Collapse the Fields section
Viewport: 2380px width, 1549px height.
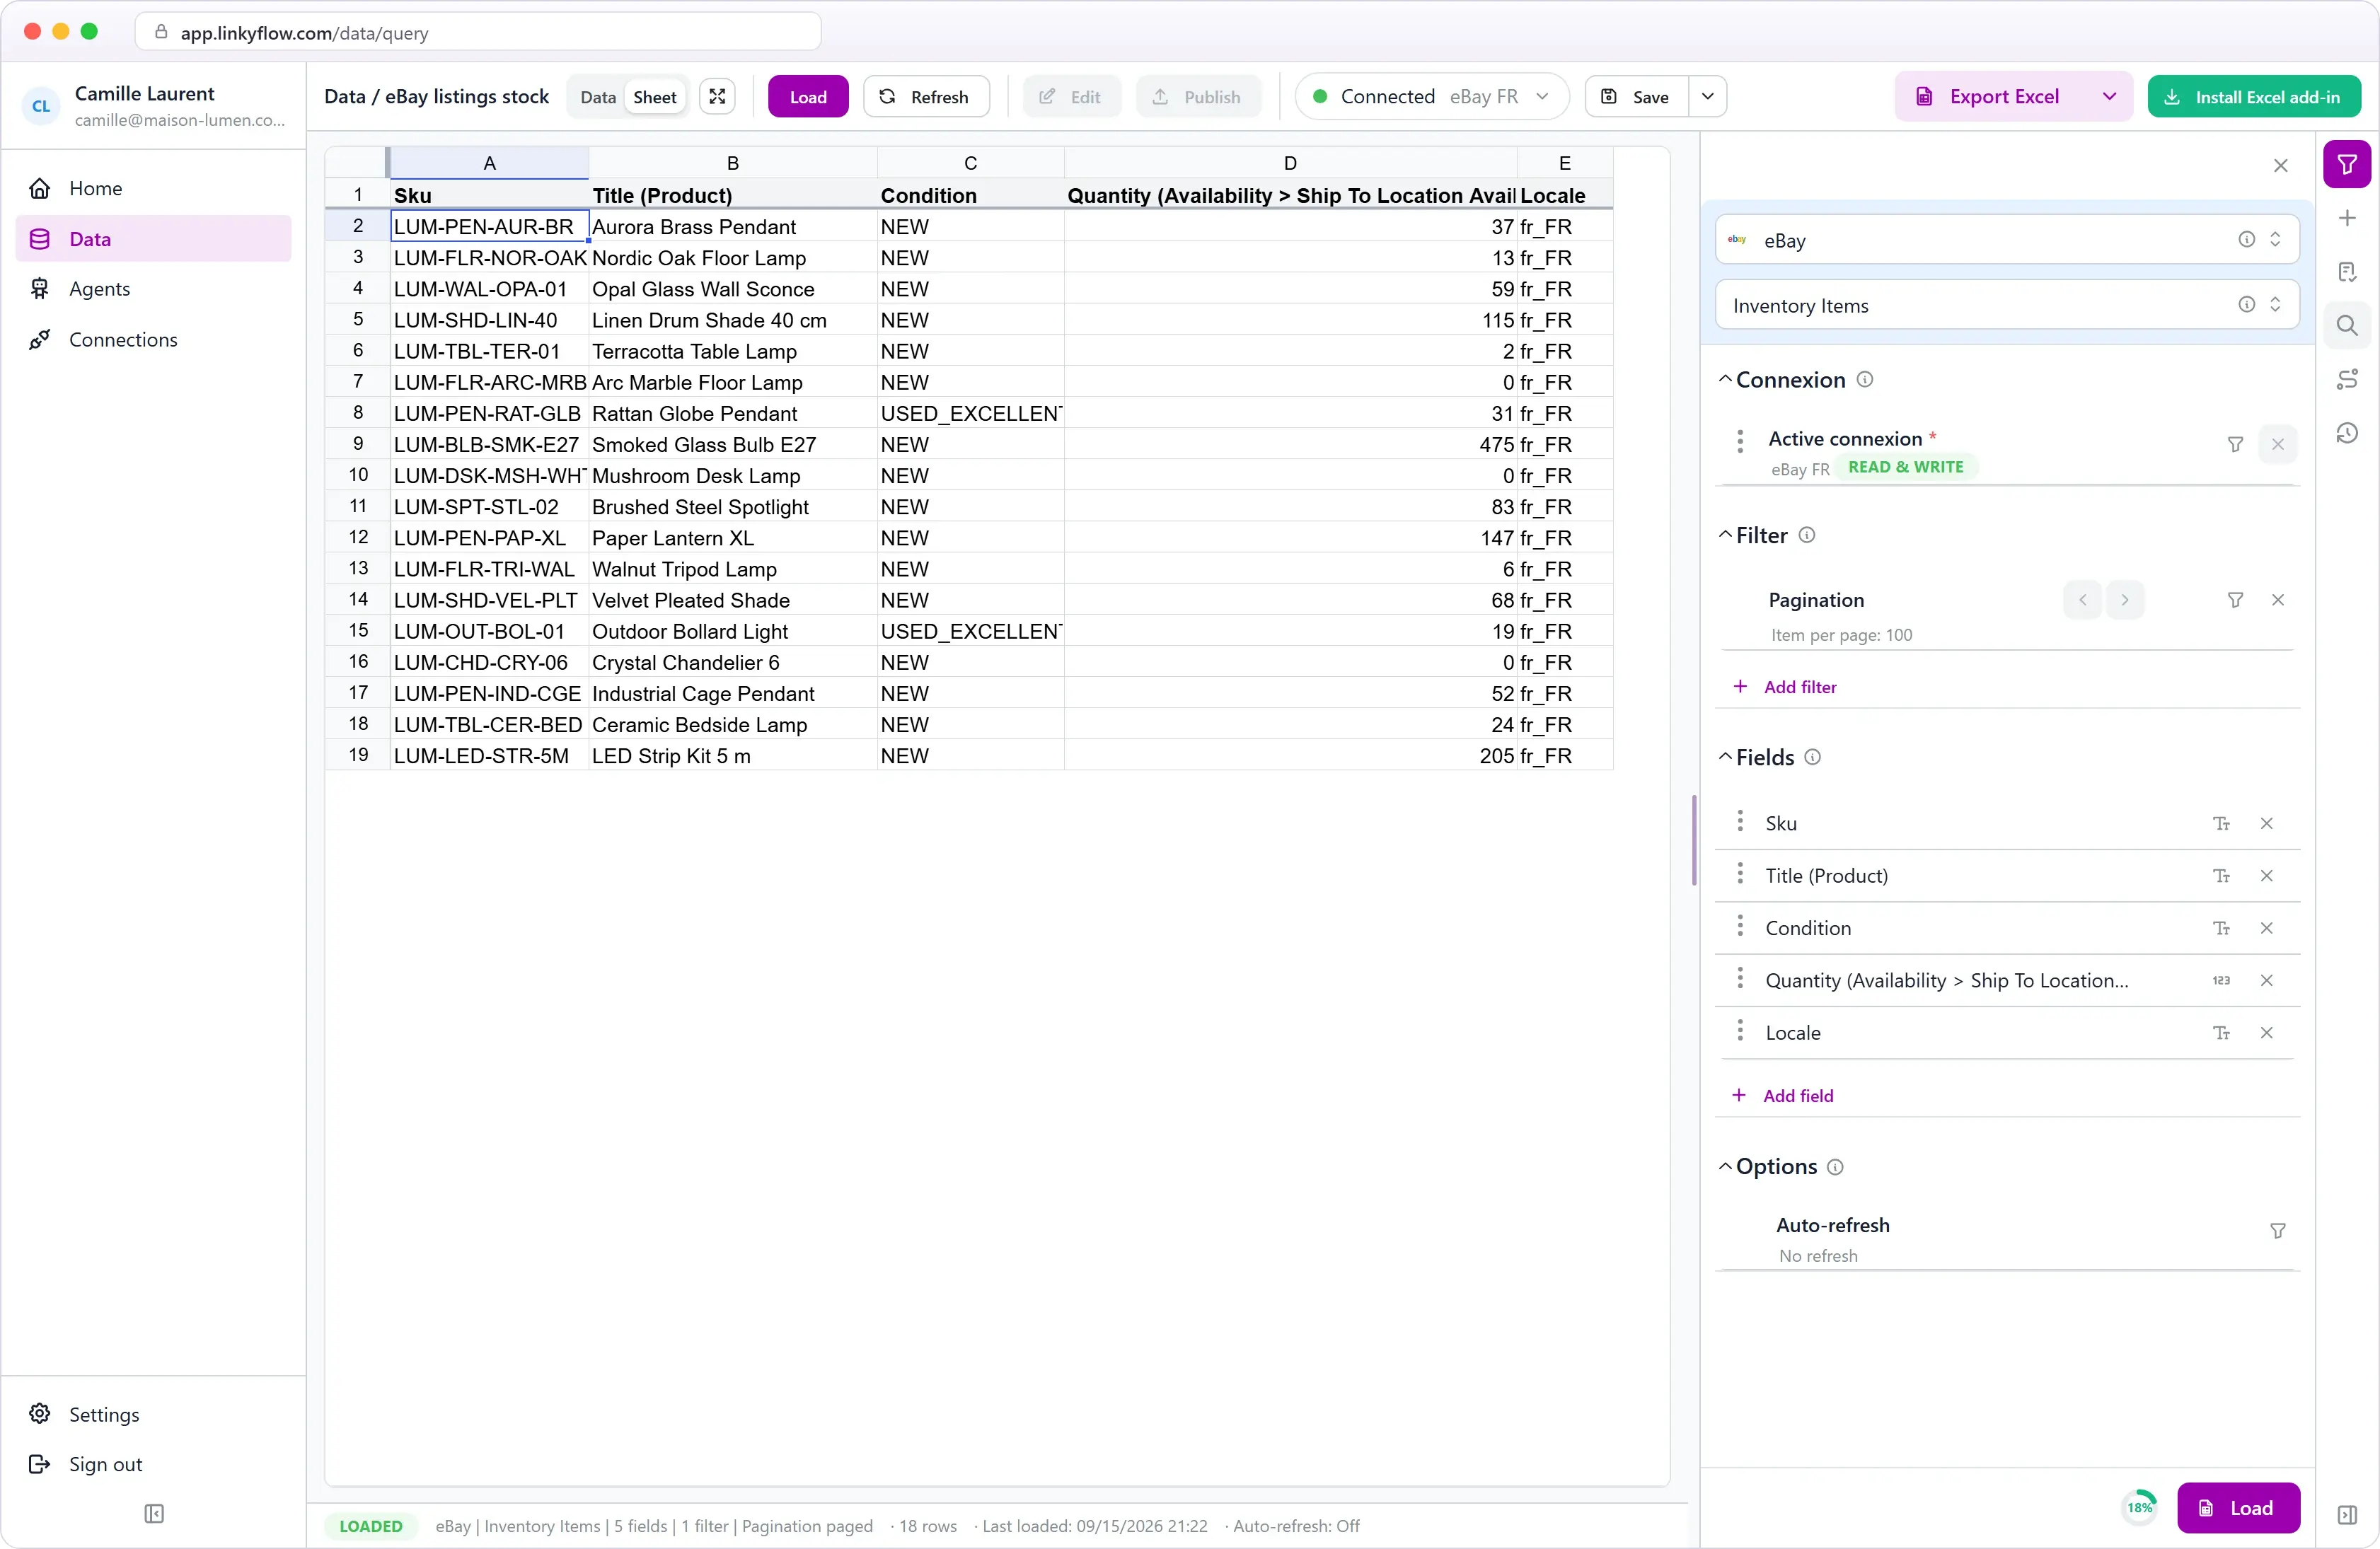(x=1725, y=757)
